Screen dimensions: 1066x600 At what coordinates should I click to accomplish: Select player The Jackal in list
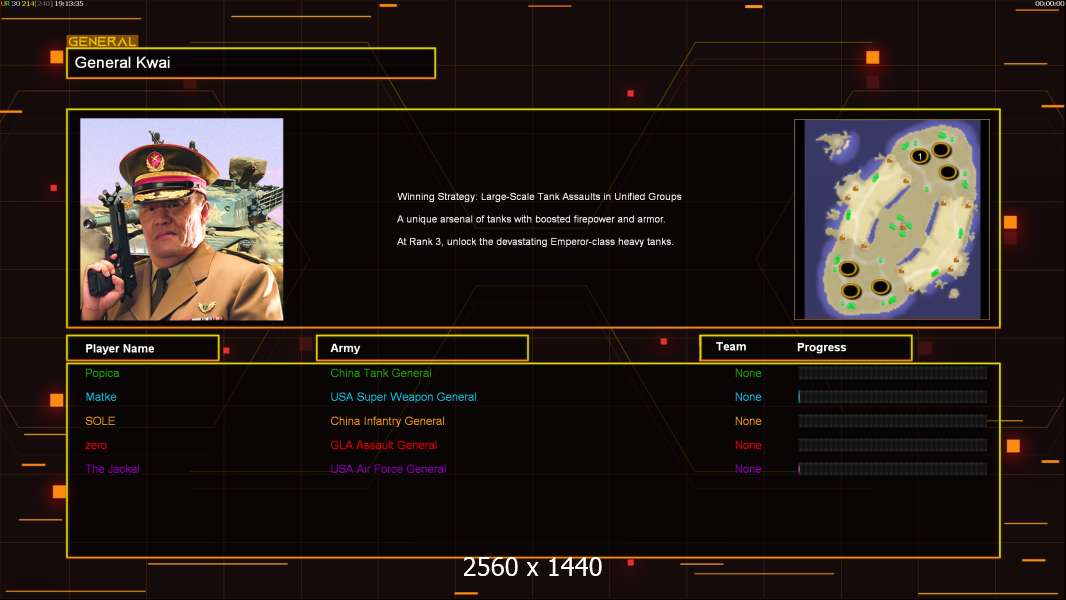pos(112,469)
